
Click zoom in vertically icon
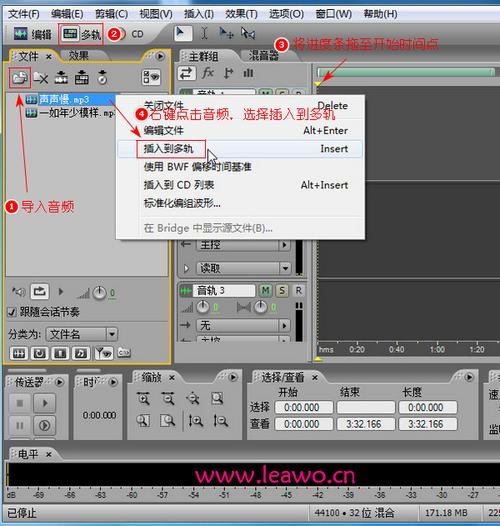(x=195, y=420)
